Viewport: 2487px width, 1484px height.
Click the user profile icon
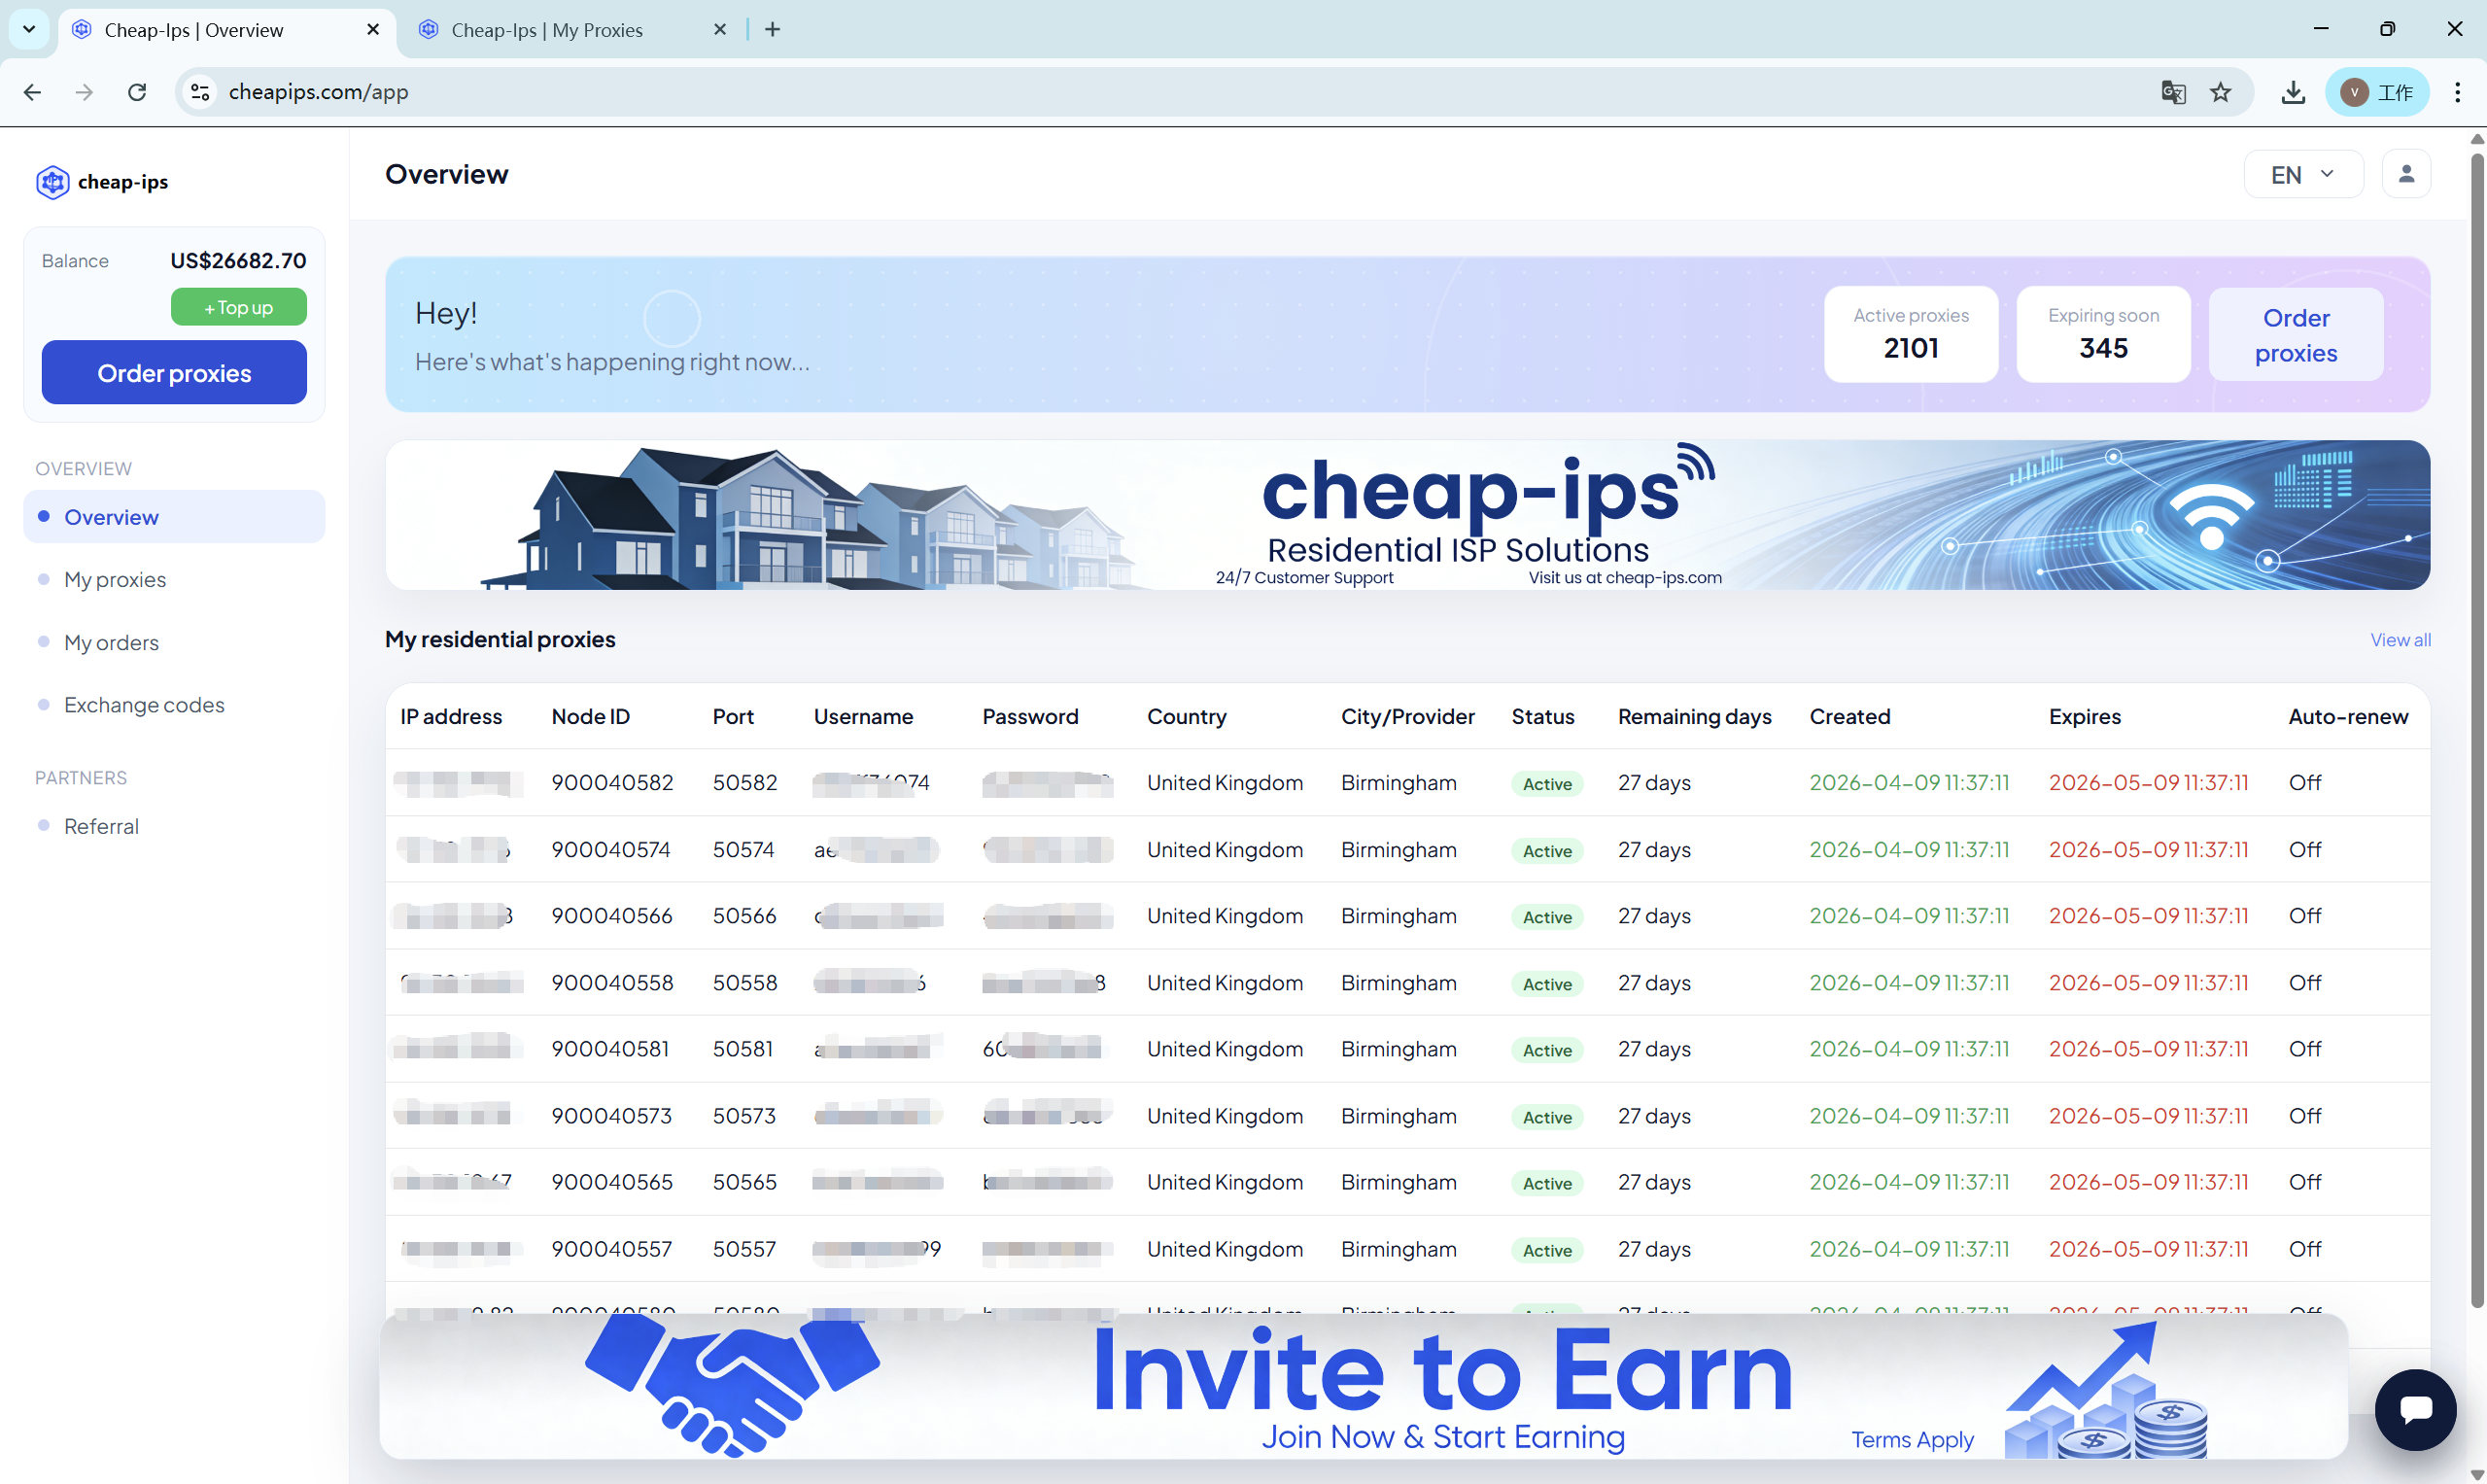tap(2406, 174)
